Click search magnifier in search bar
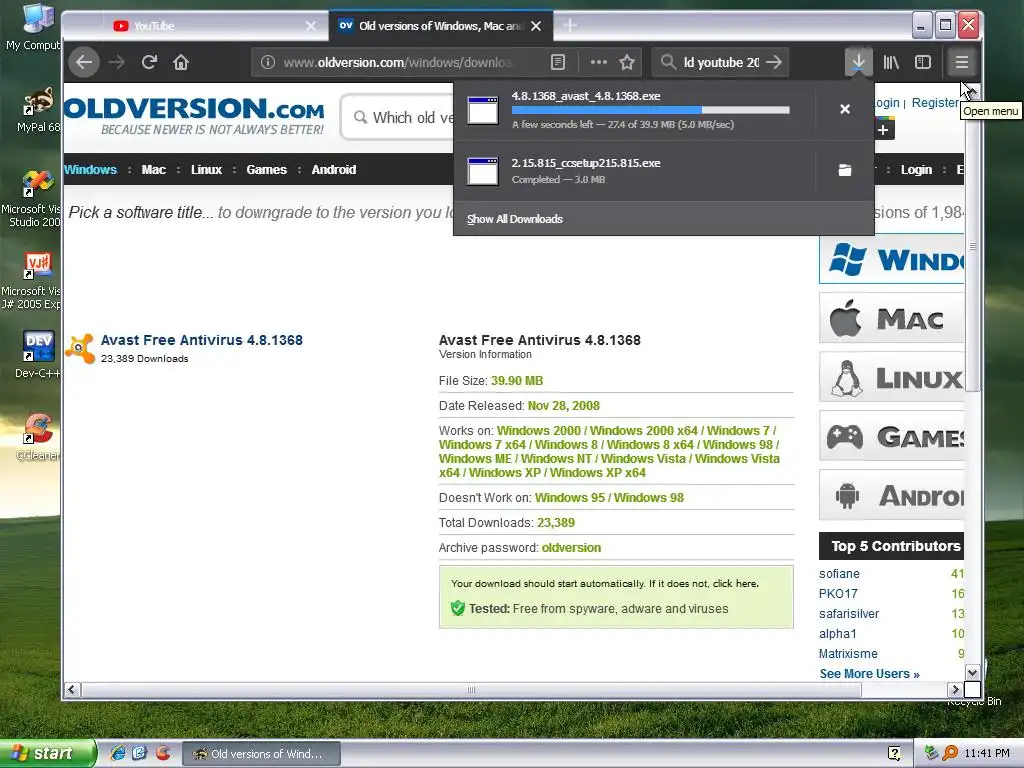 pyautogui.click(x=667, y=62)
